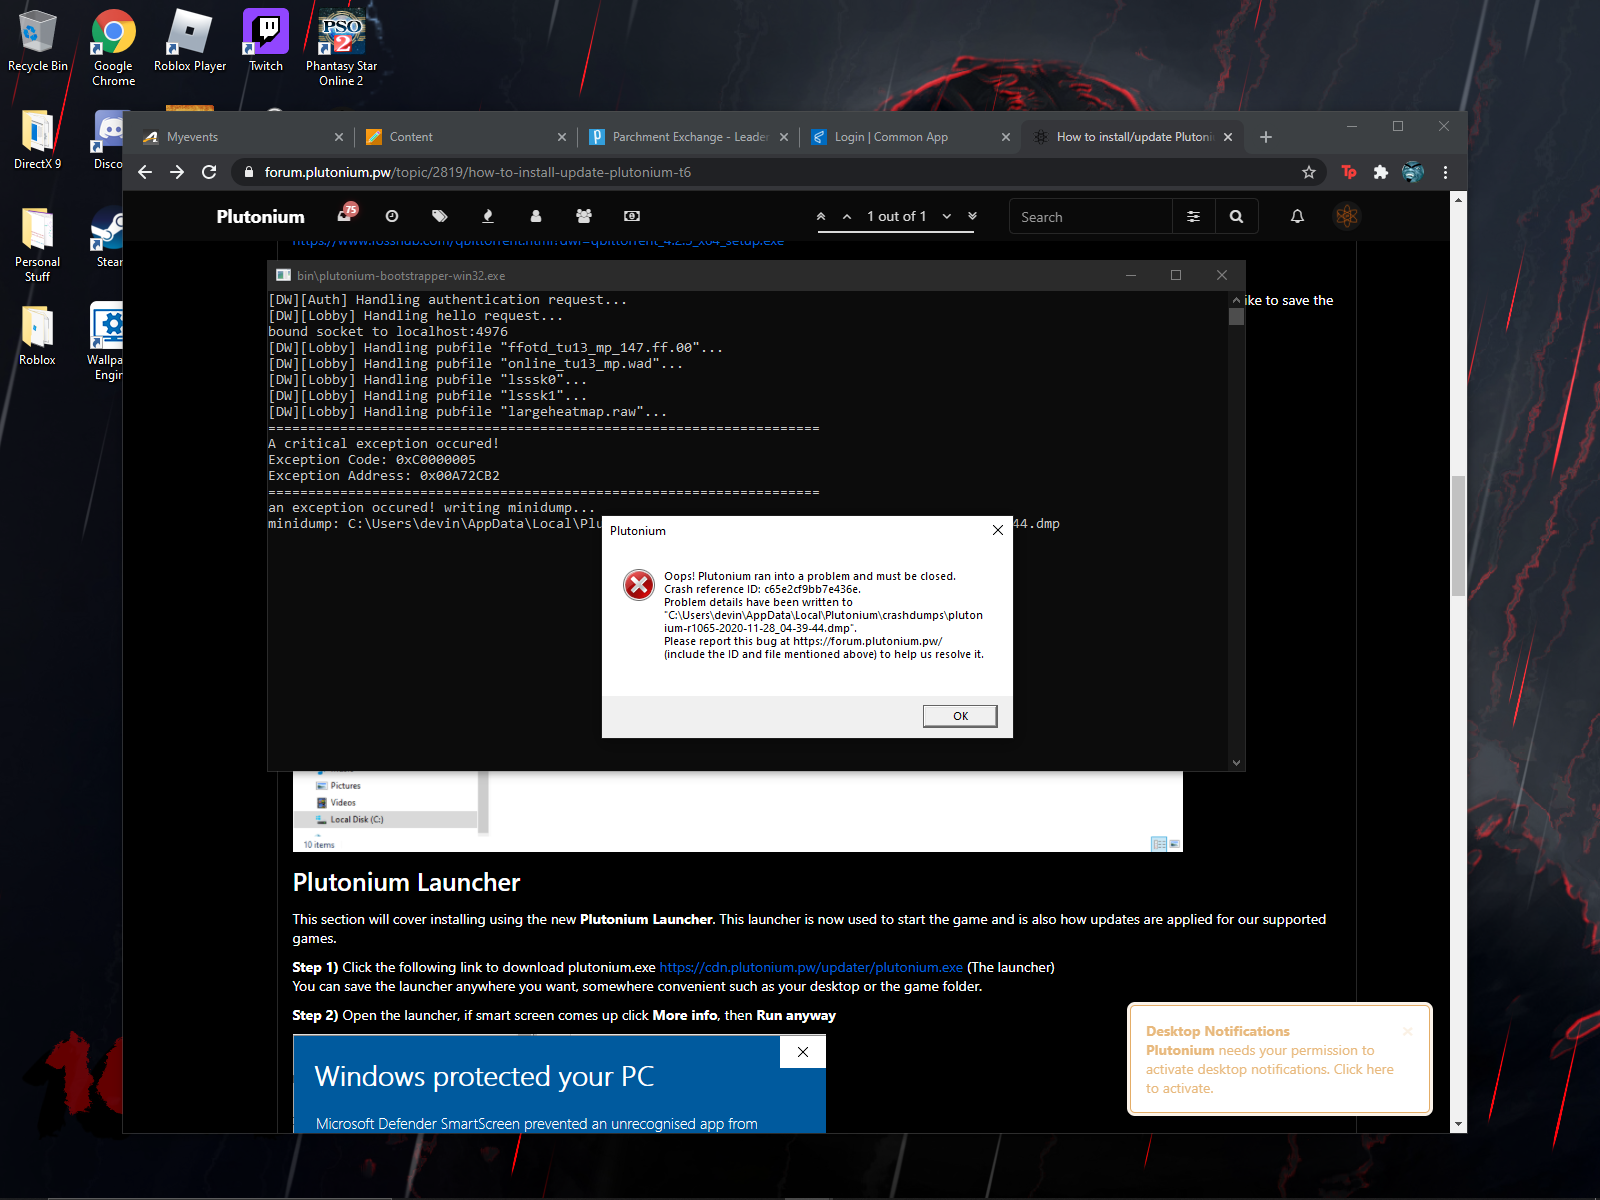Open the Chrome profile avatar
1600x1200 pixels.
click(1413, 172)
